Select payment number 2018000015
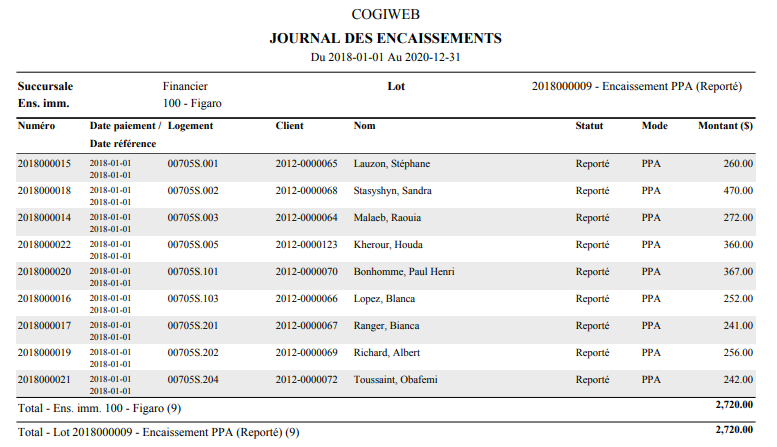This screenshot has width=777, height=447. [45, 163]
